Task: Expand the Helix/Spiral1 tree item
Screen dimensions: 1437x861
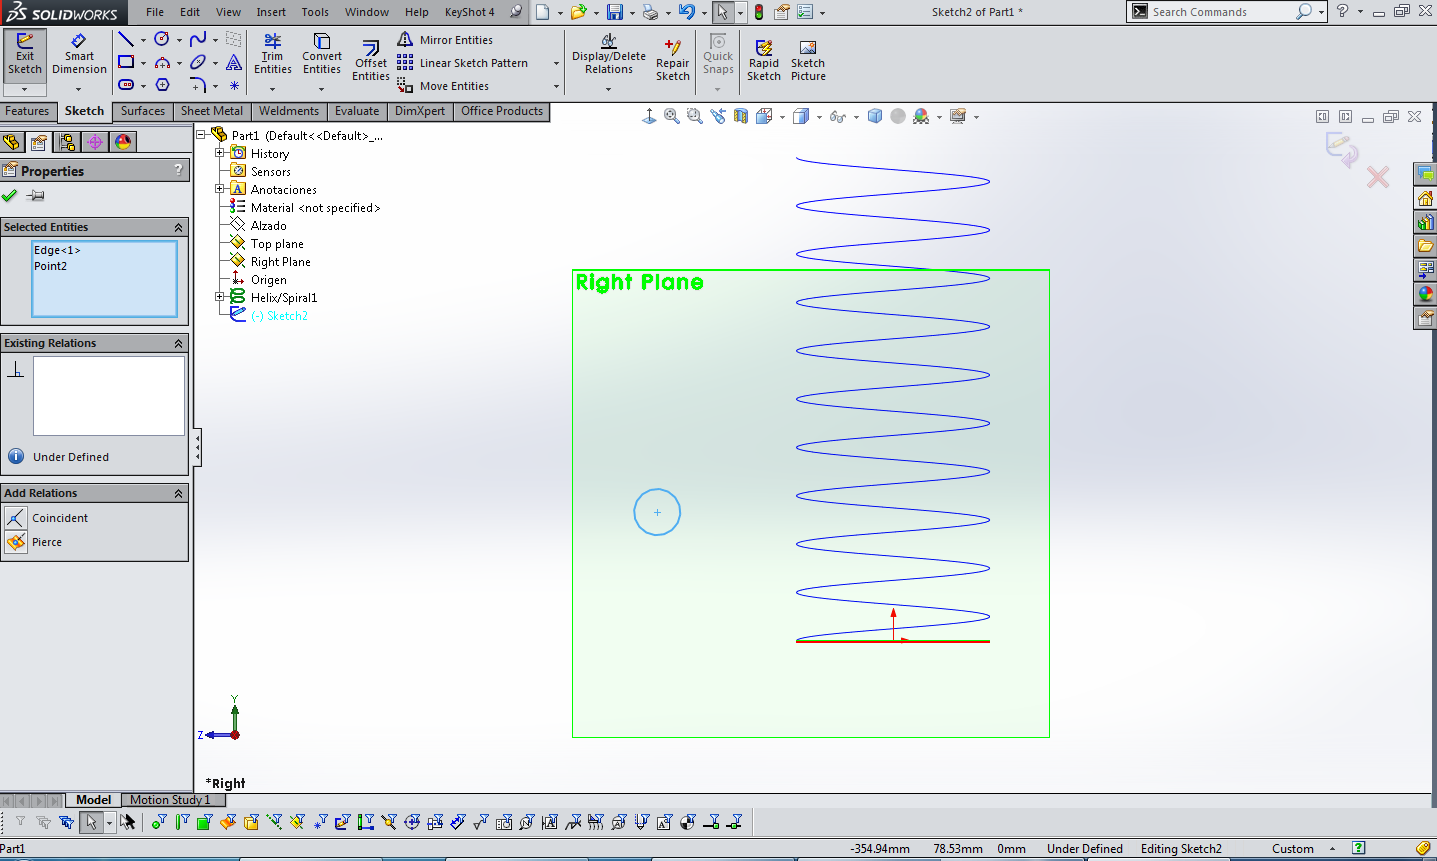Action: [x=219, y=297]
